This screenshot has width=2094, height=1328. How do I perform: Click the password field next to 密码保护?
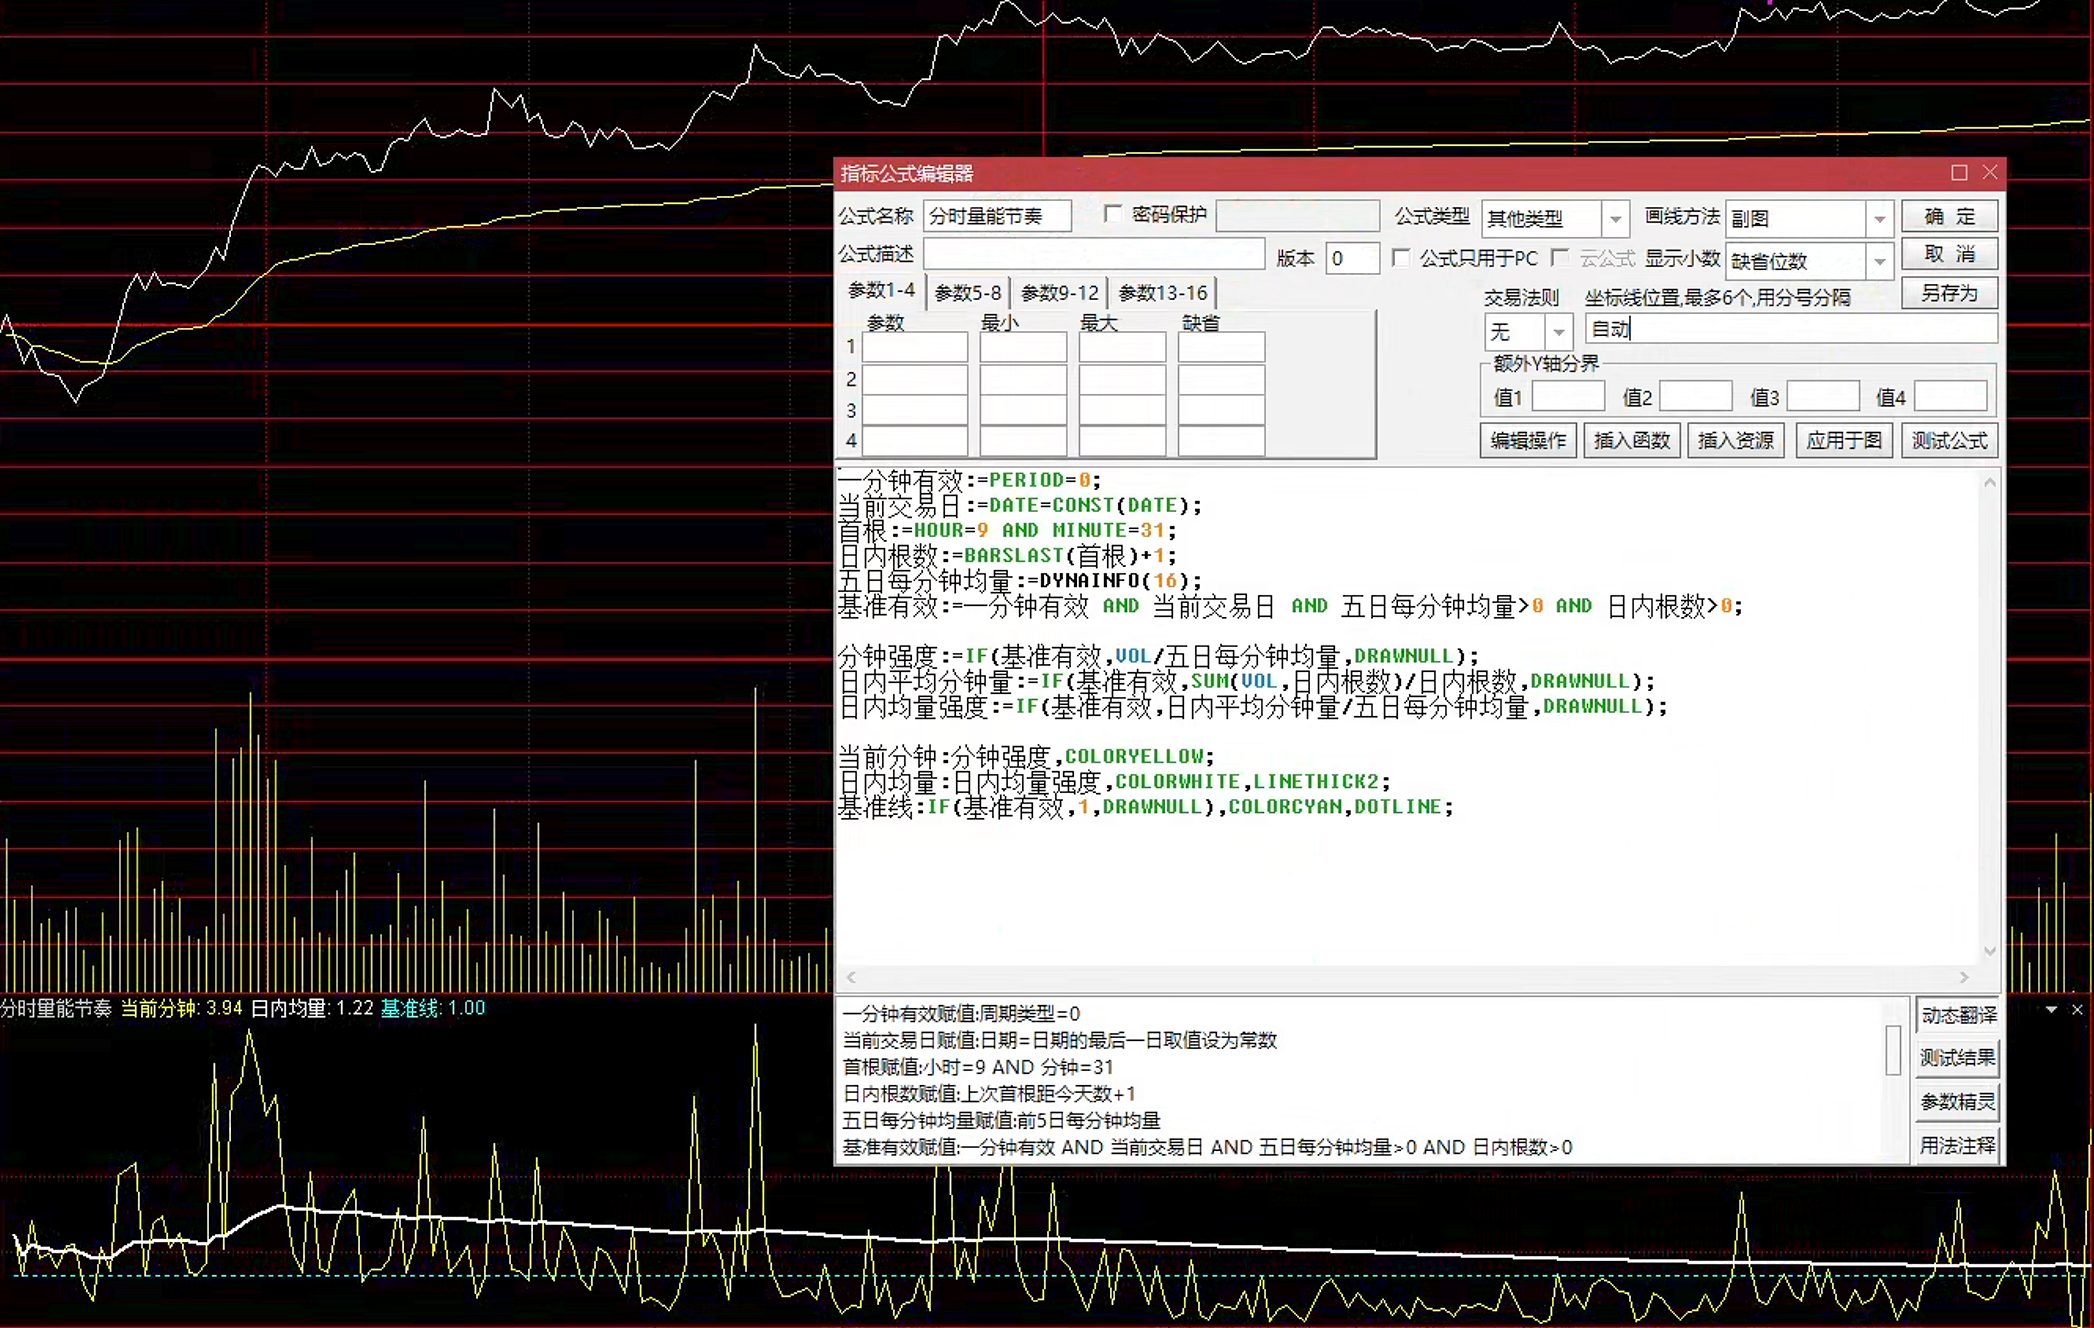[1297, 216]
